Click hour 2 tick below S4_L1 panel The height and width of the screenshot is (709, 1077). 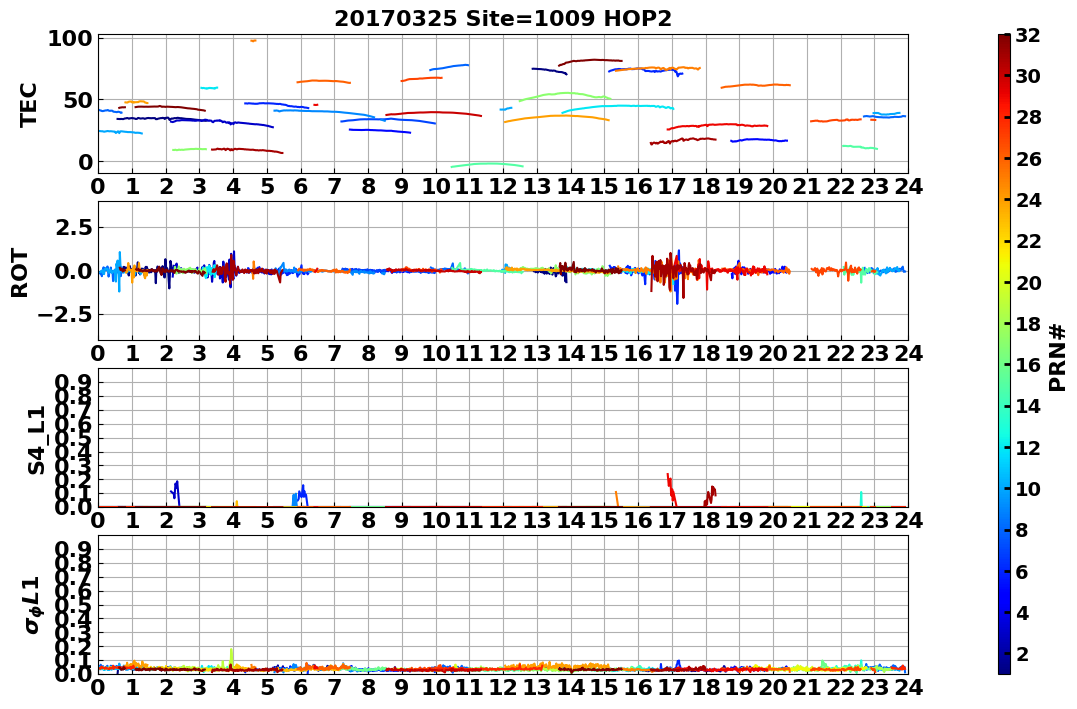166,520
